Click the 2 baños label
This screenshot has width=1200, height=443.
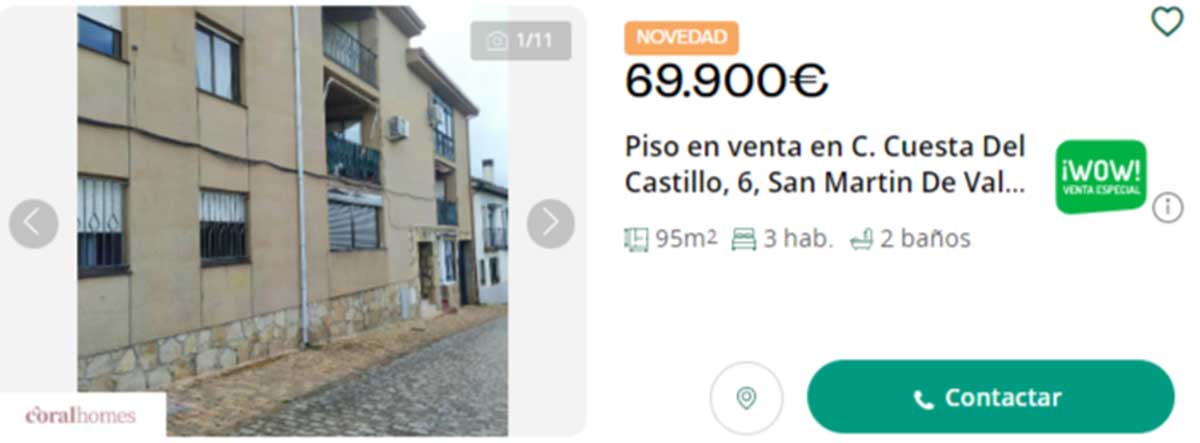pyautogui.click(x=925, y=240)
